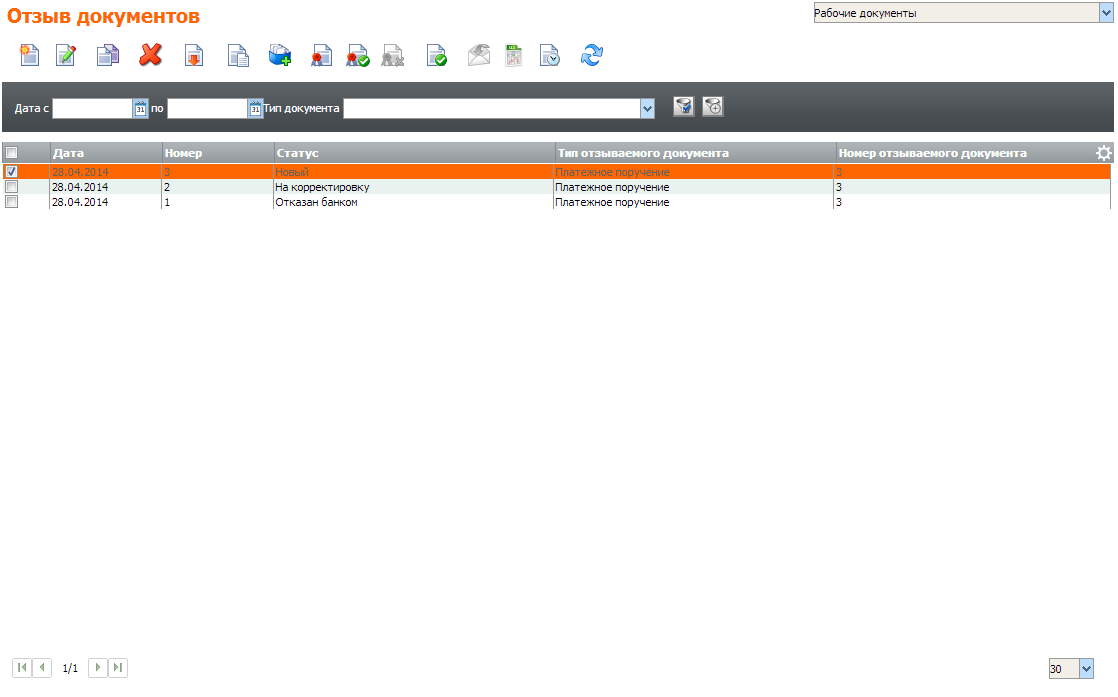Image resolution: width=1118 pixels, height=697 pixels.
Task: Click the document with green checkmark icon
Action: coord(436,55)
